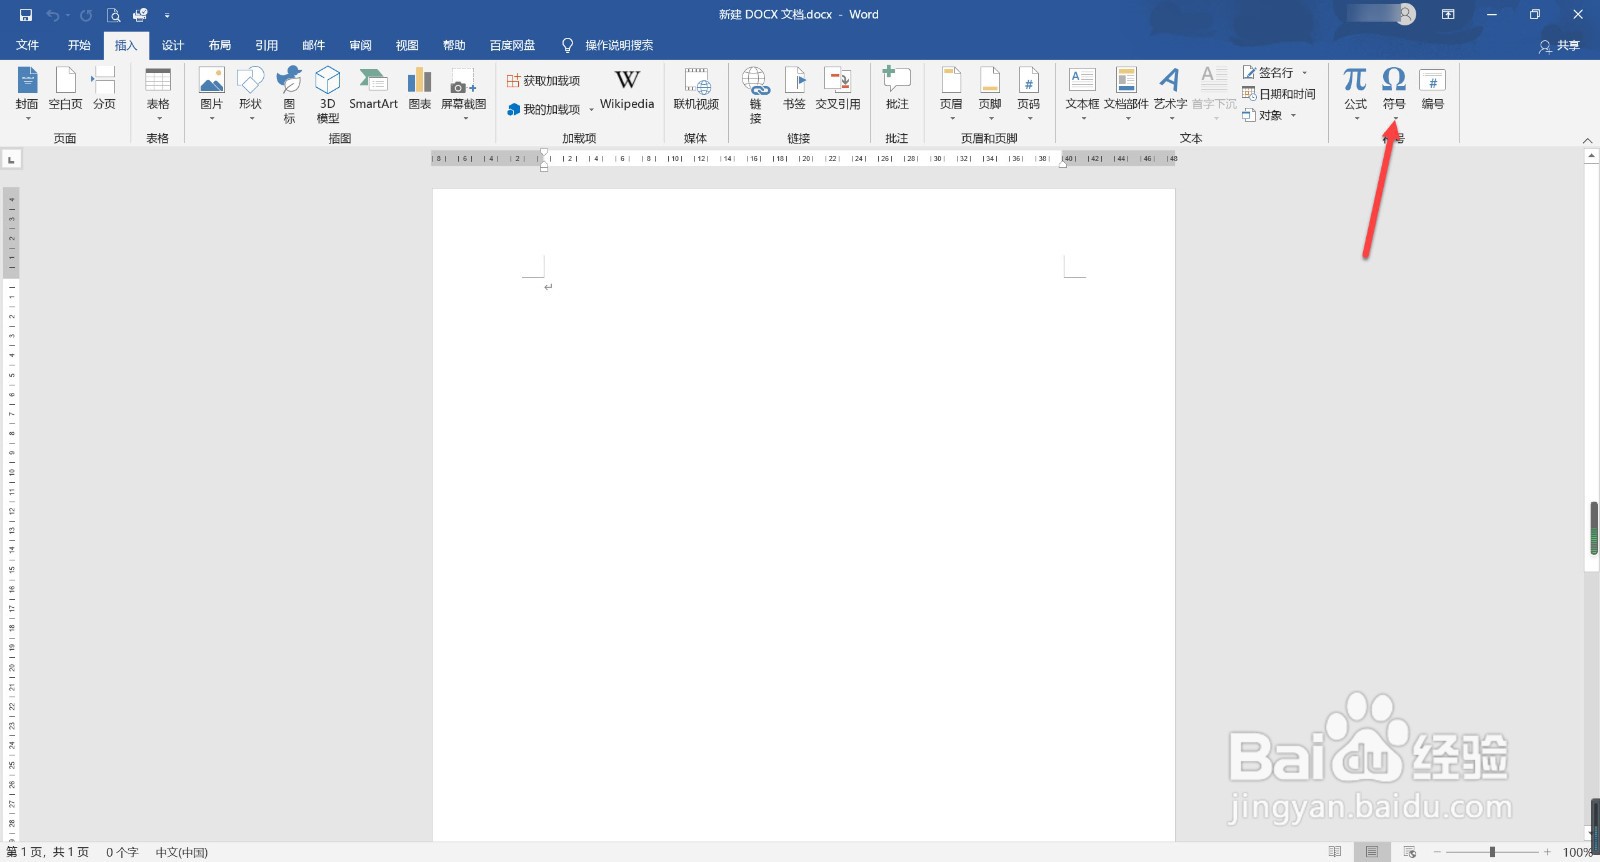This screenshot has width=1600, height=862.
Task: Add a bookmark (书签)
Action: point(794,89)
